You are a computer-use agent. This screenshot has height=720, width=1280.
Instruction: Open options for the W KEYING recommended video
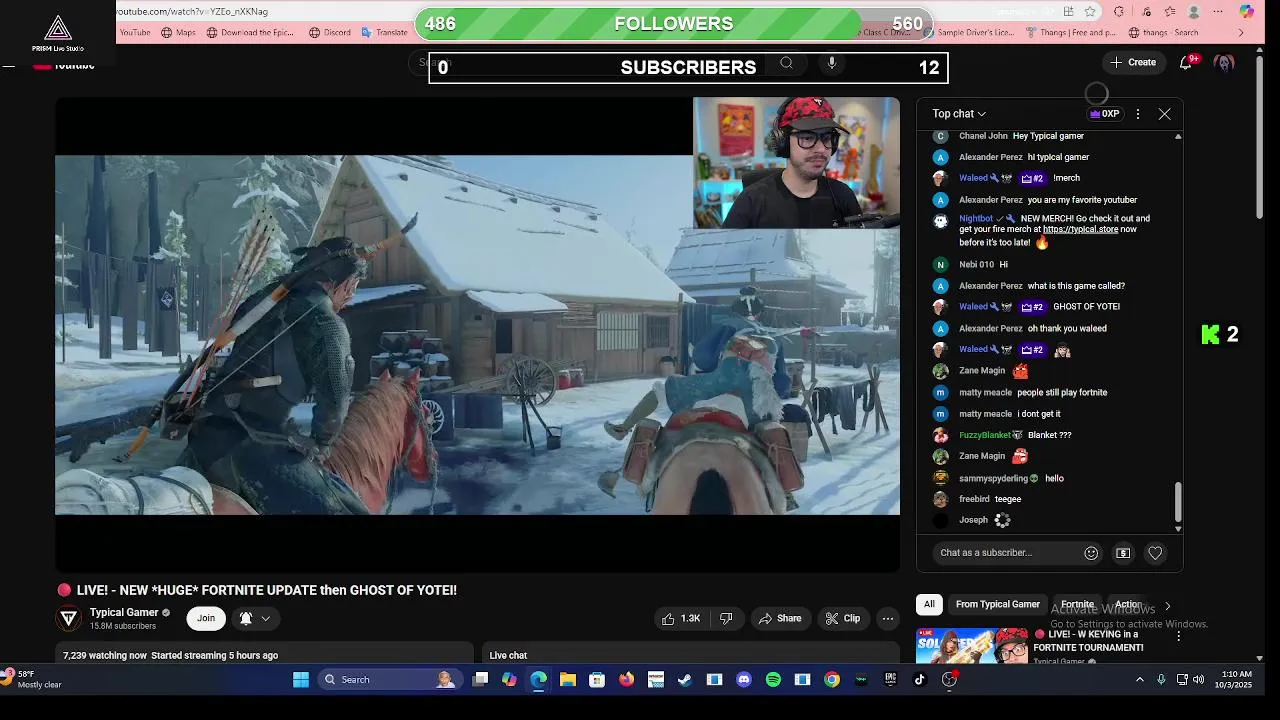click(1178, 636)
